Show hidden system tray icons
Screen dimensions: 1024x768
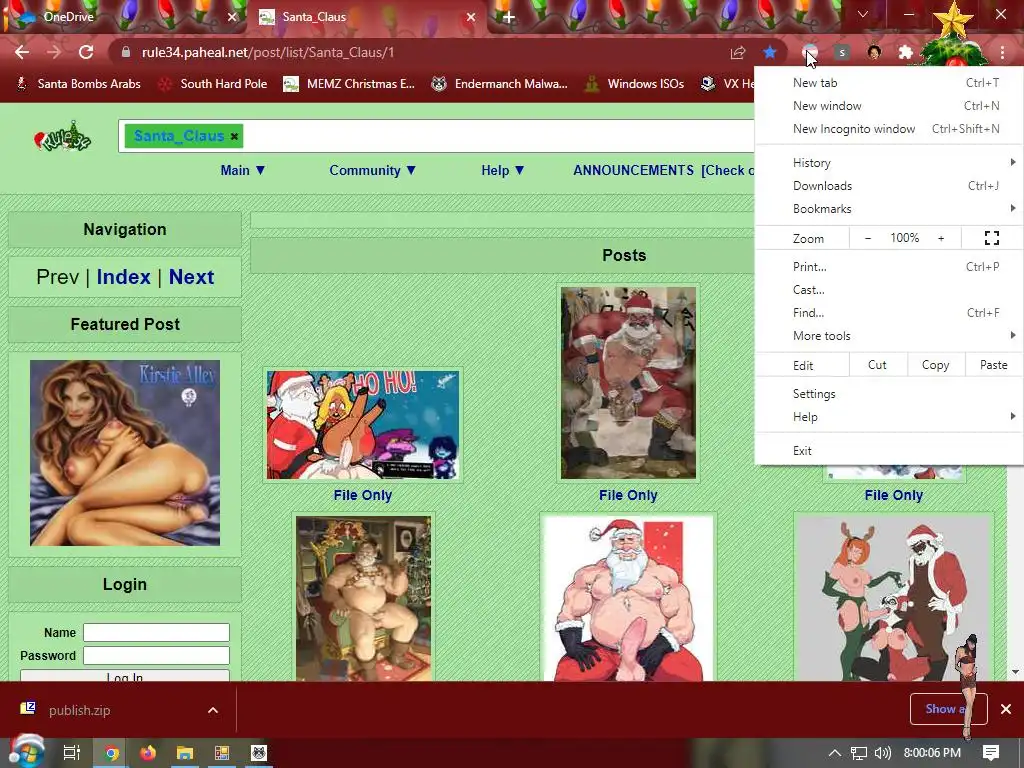point(834,753)
